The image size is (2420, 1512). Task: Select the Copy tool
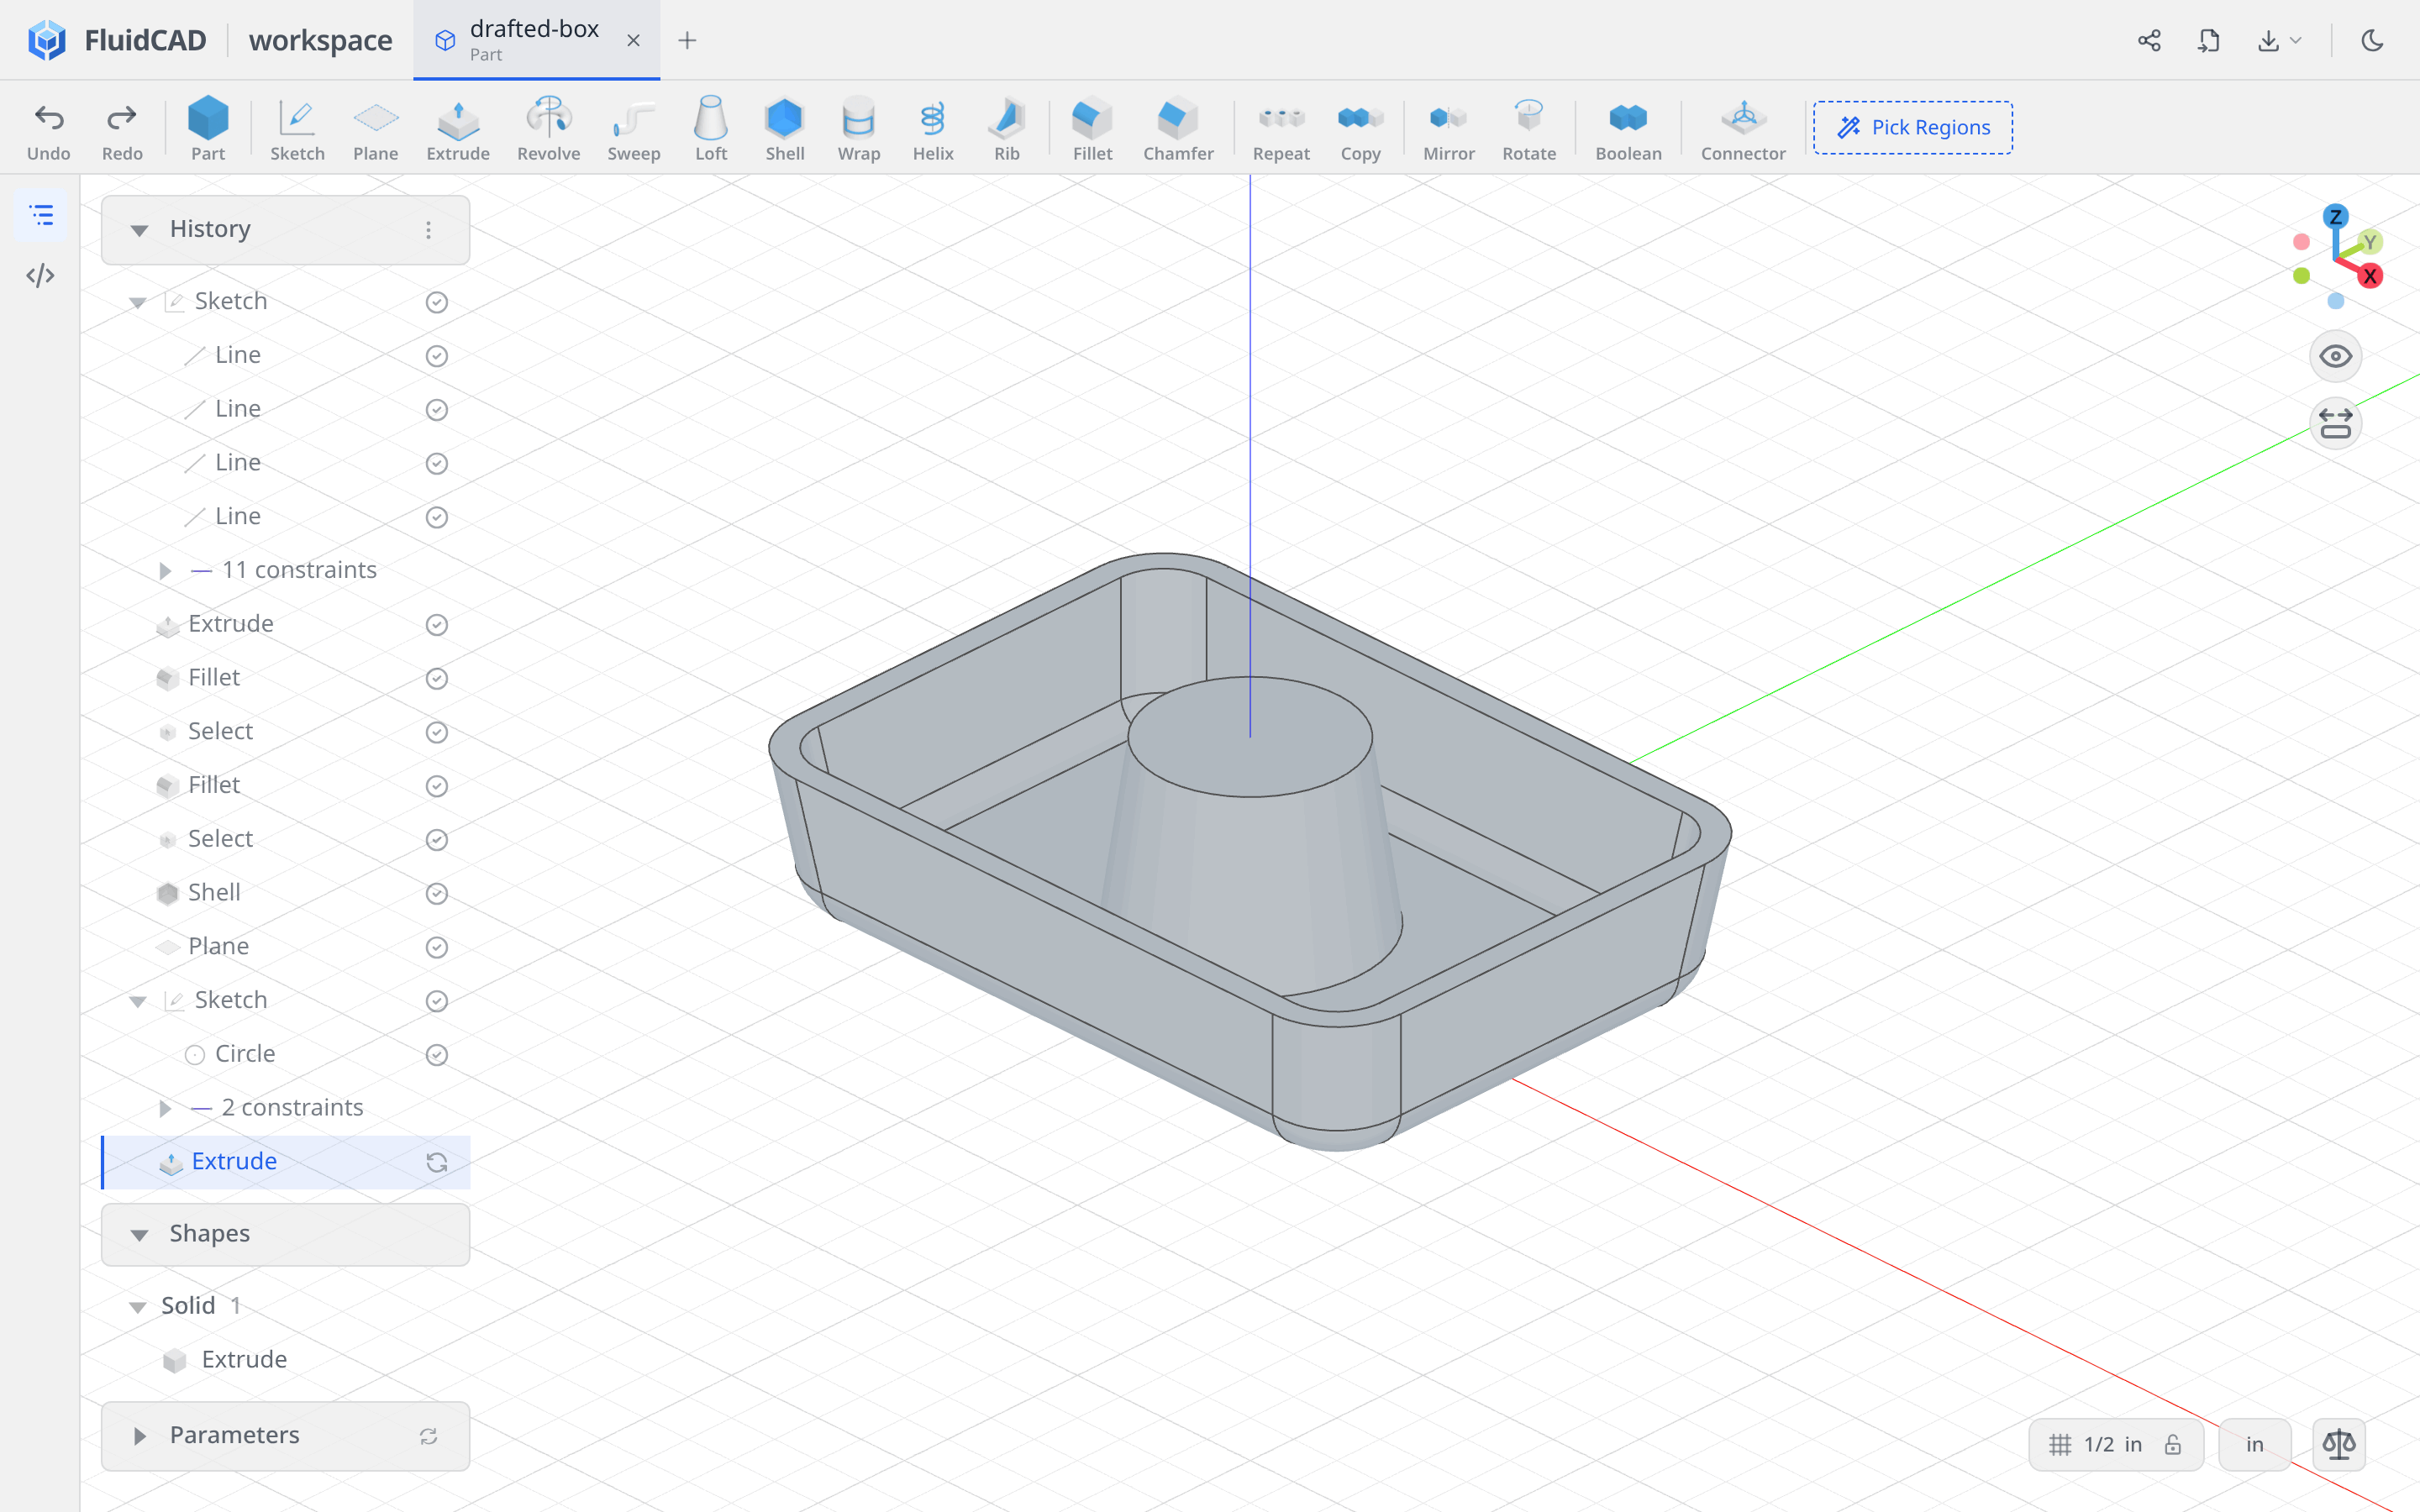[x=1360, y=129]
